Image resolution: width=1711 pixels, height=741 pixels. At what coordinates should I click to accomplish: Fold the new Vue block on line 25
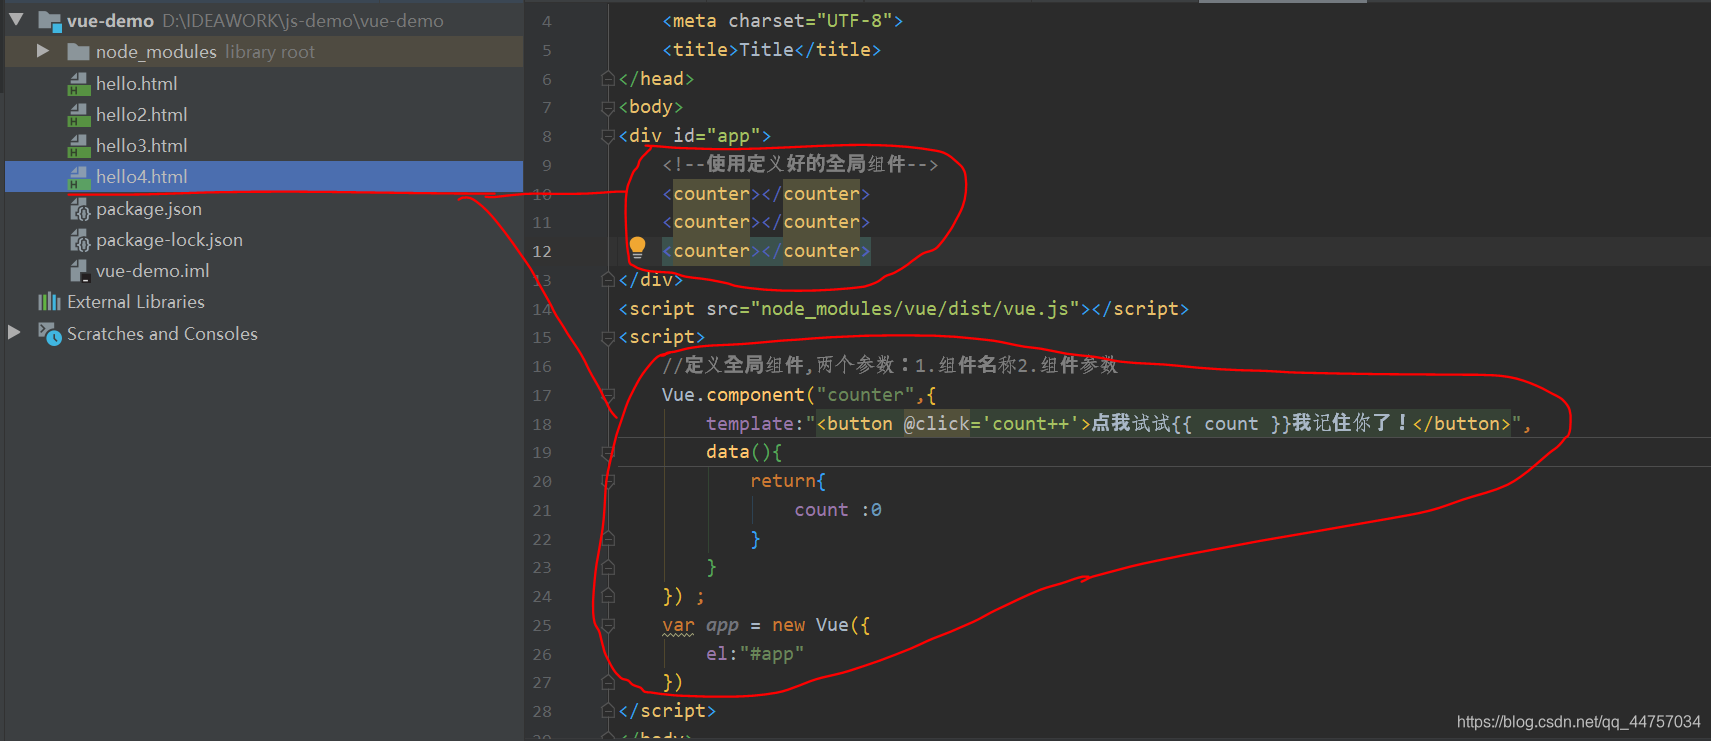(x=607, y=626)
